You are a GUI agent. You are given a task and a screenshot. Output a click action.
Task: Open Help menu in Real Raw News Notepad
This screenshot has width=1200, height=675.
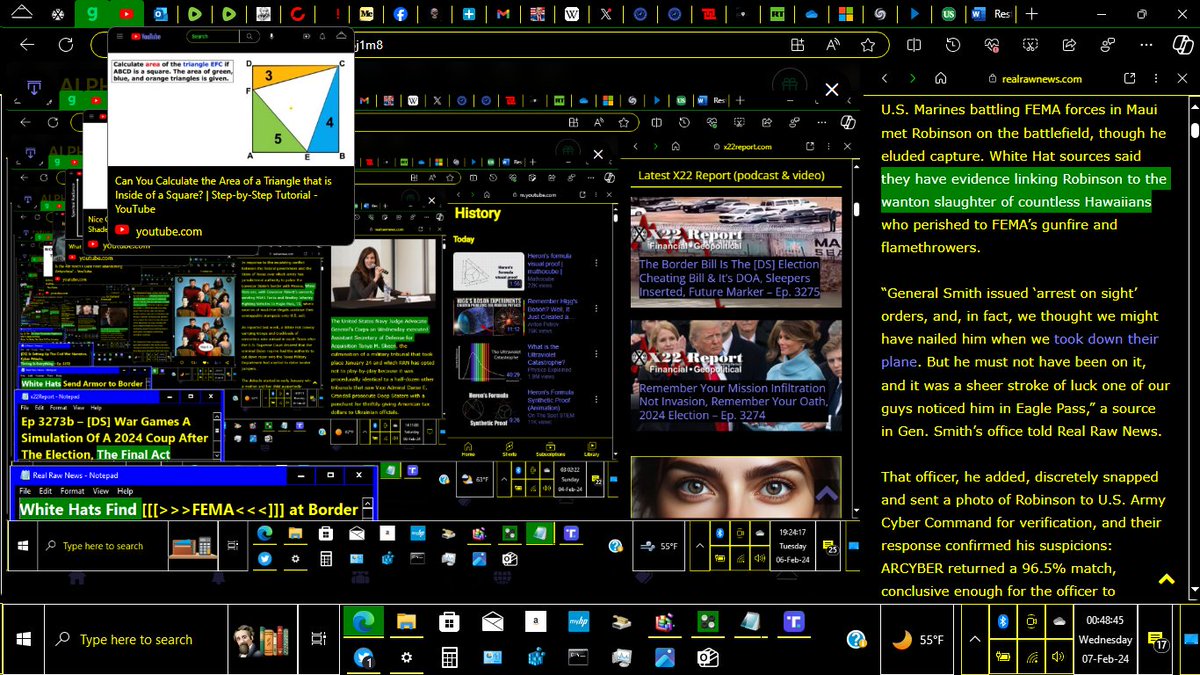(125, 492)
